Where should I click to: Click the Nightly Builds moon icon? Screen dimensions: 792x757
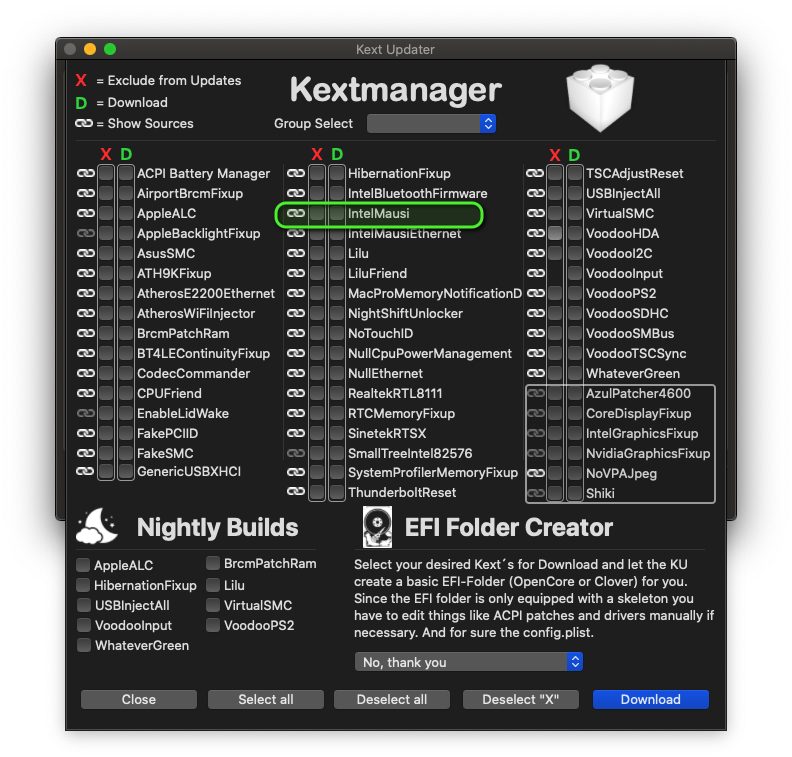coord(97,526)
